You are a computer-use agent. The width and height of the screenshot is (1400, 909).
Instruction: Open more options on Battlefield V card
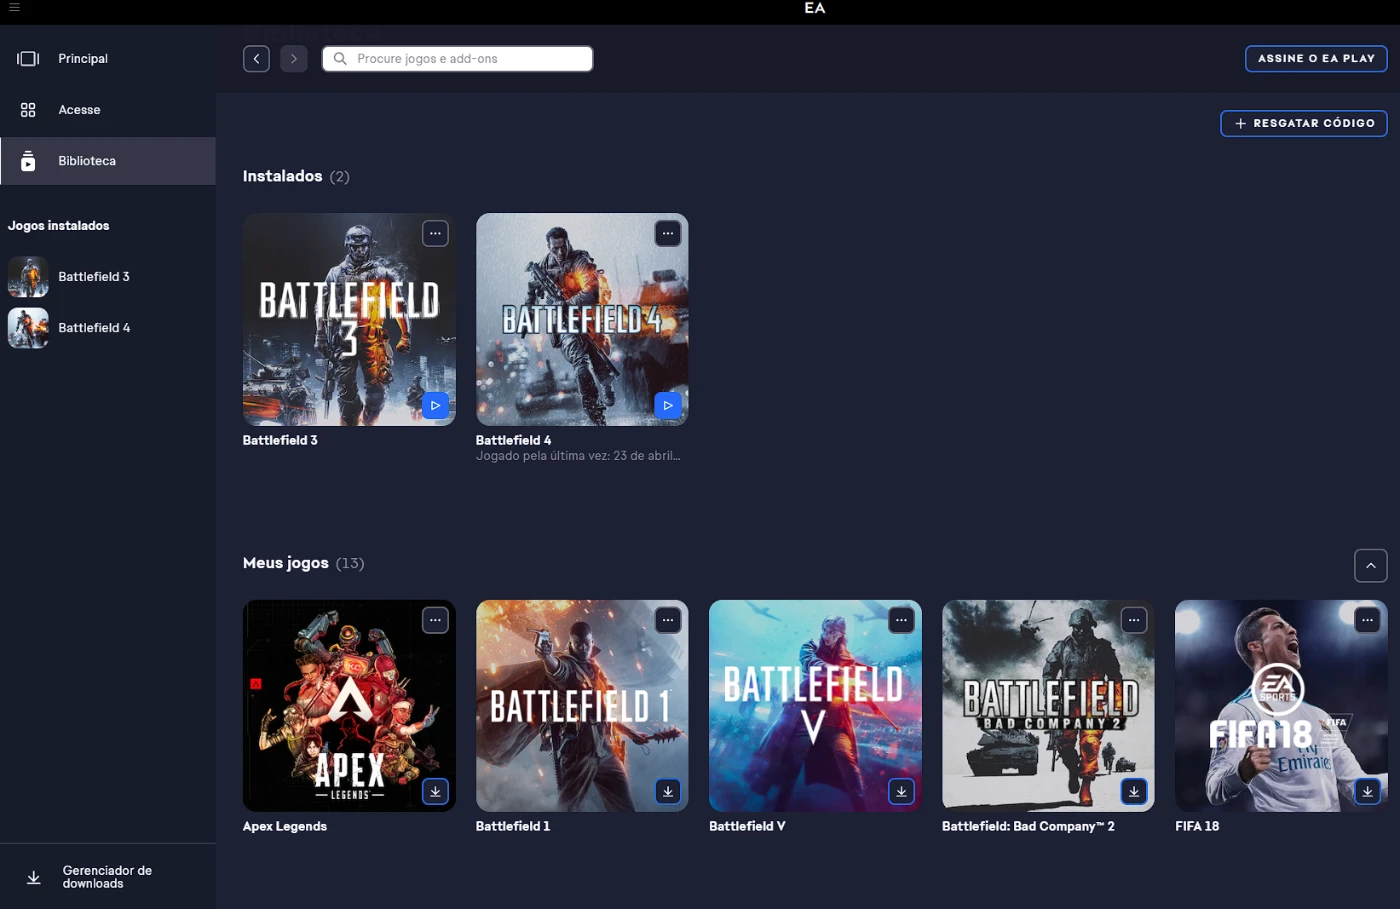pos(901,621)
